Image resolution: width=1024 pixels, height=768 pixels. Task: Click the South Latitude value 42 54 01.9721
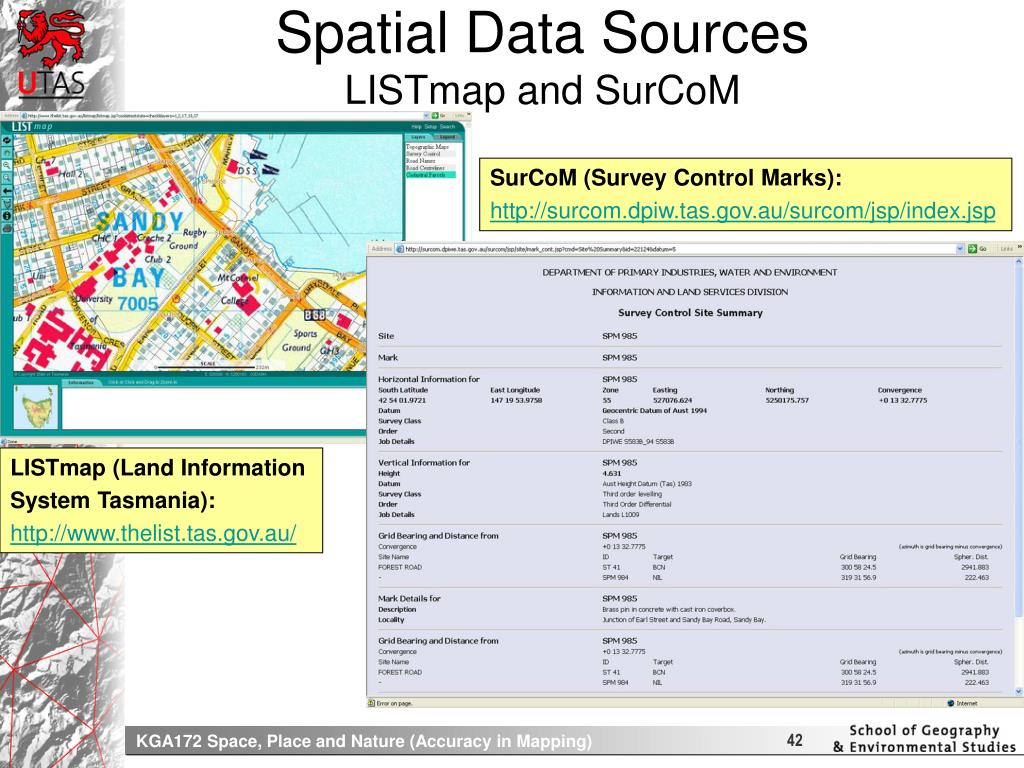pos(402,400)
